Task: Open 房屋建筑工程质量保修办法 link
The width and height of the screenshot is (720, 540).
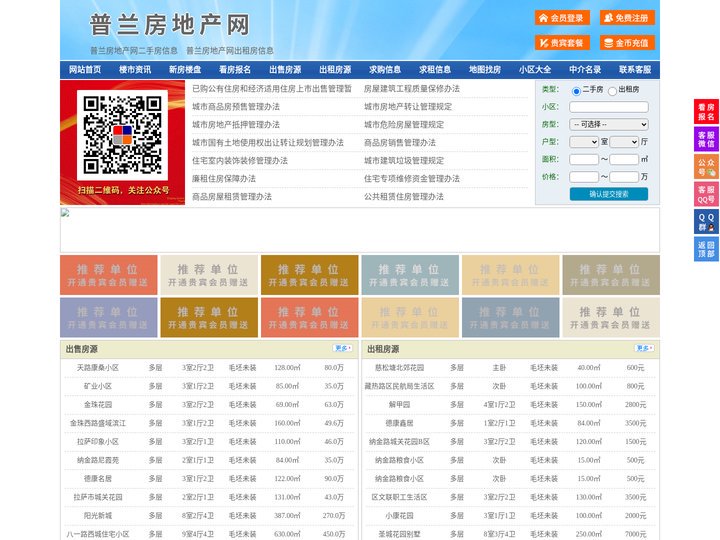Action: coord(412,89)
